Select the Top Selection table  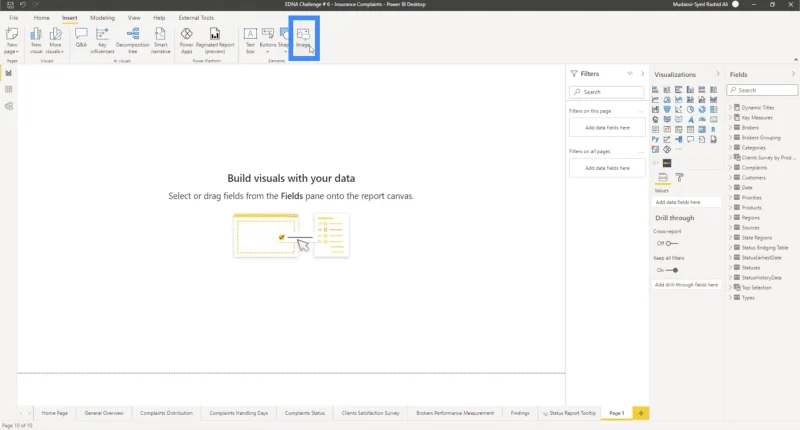pos(756,288)
